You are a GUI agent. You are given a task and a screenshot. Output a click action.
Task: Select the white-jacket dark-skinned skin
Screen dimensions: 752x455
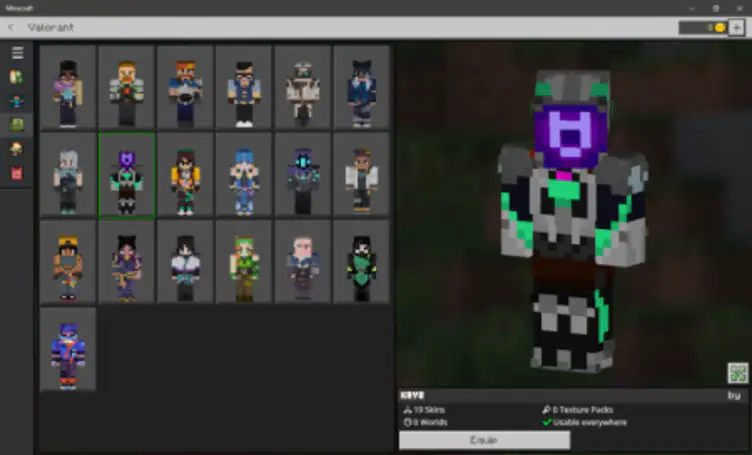pos(361,175)
